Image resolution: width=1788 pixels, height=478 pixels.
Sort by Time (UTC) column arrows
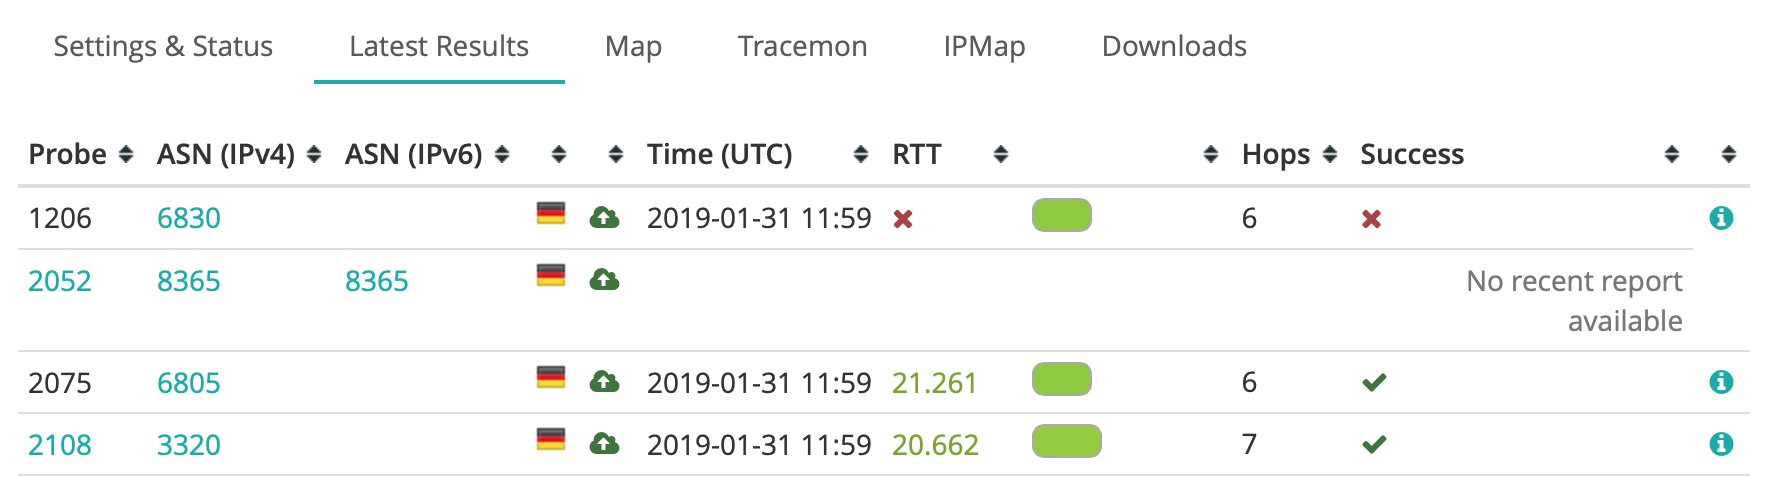pyautogui.click(x=861, y=154)
